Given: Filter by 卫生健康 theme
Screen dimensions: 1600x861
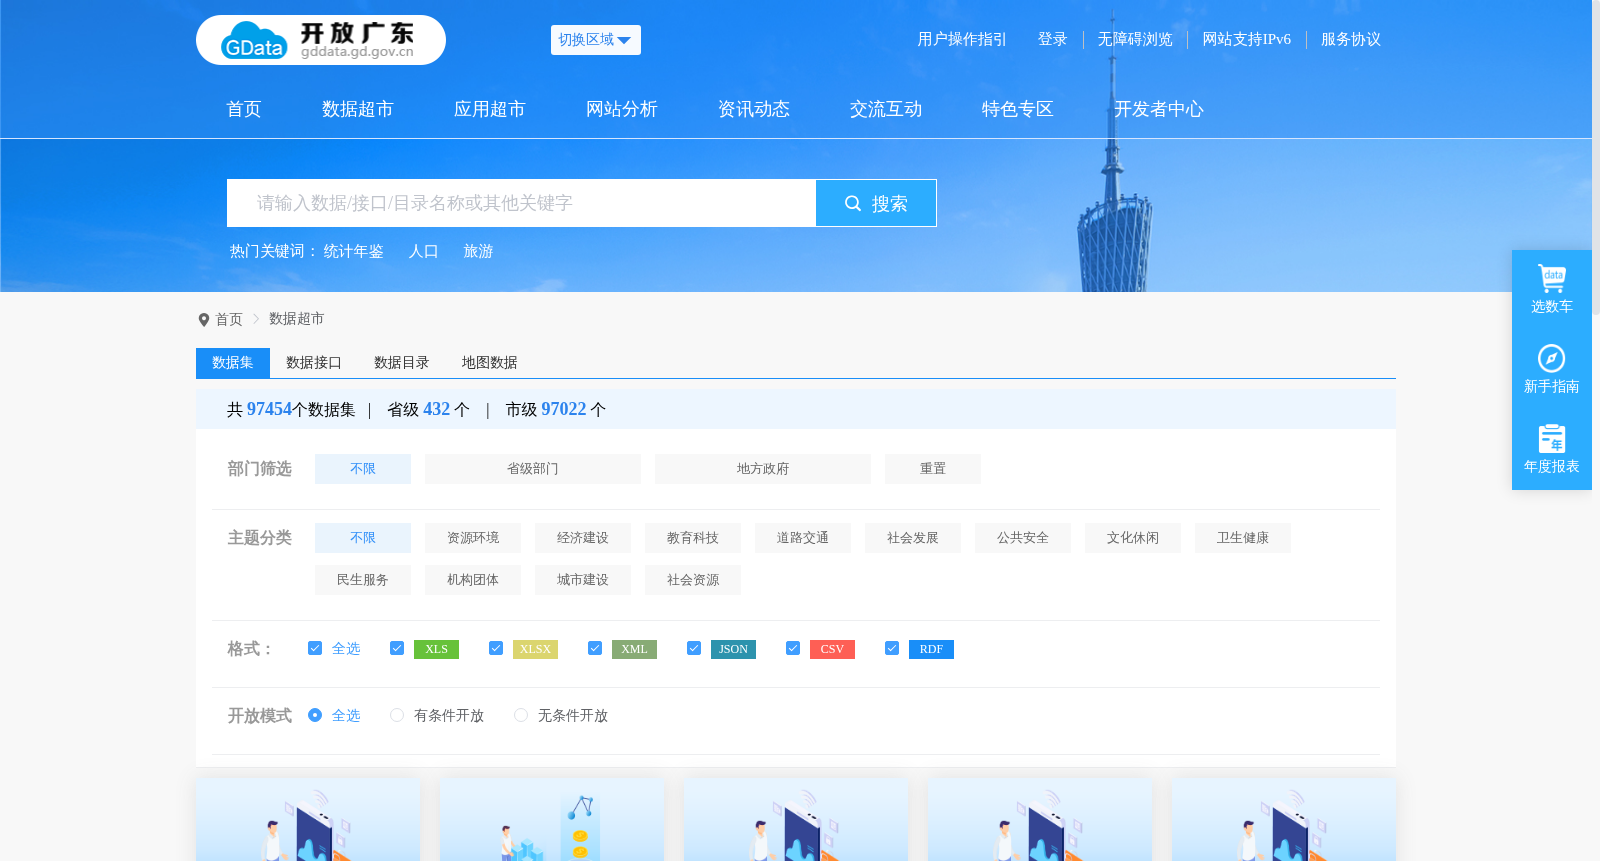Looking at the screenshot, I should pos(1243,538).
